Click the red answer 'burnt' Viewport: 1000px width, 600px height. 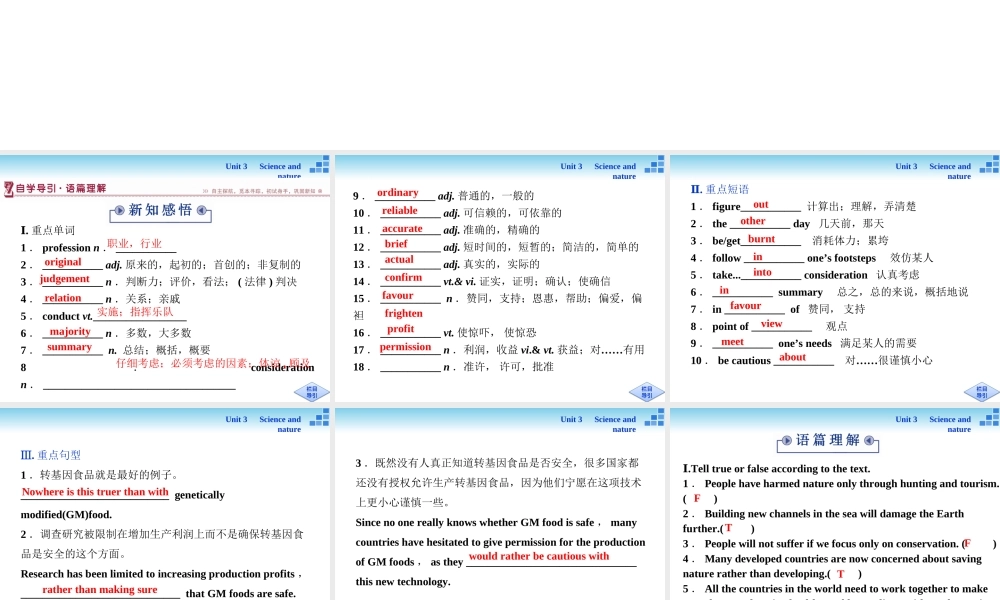point(761,239)
